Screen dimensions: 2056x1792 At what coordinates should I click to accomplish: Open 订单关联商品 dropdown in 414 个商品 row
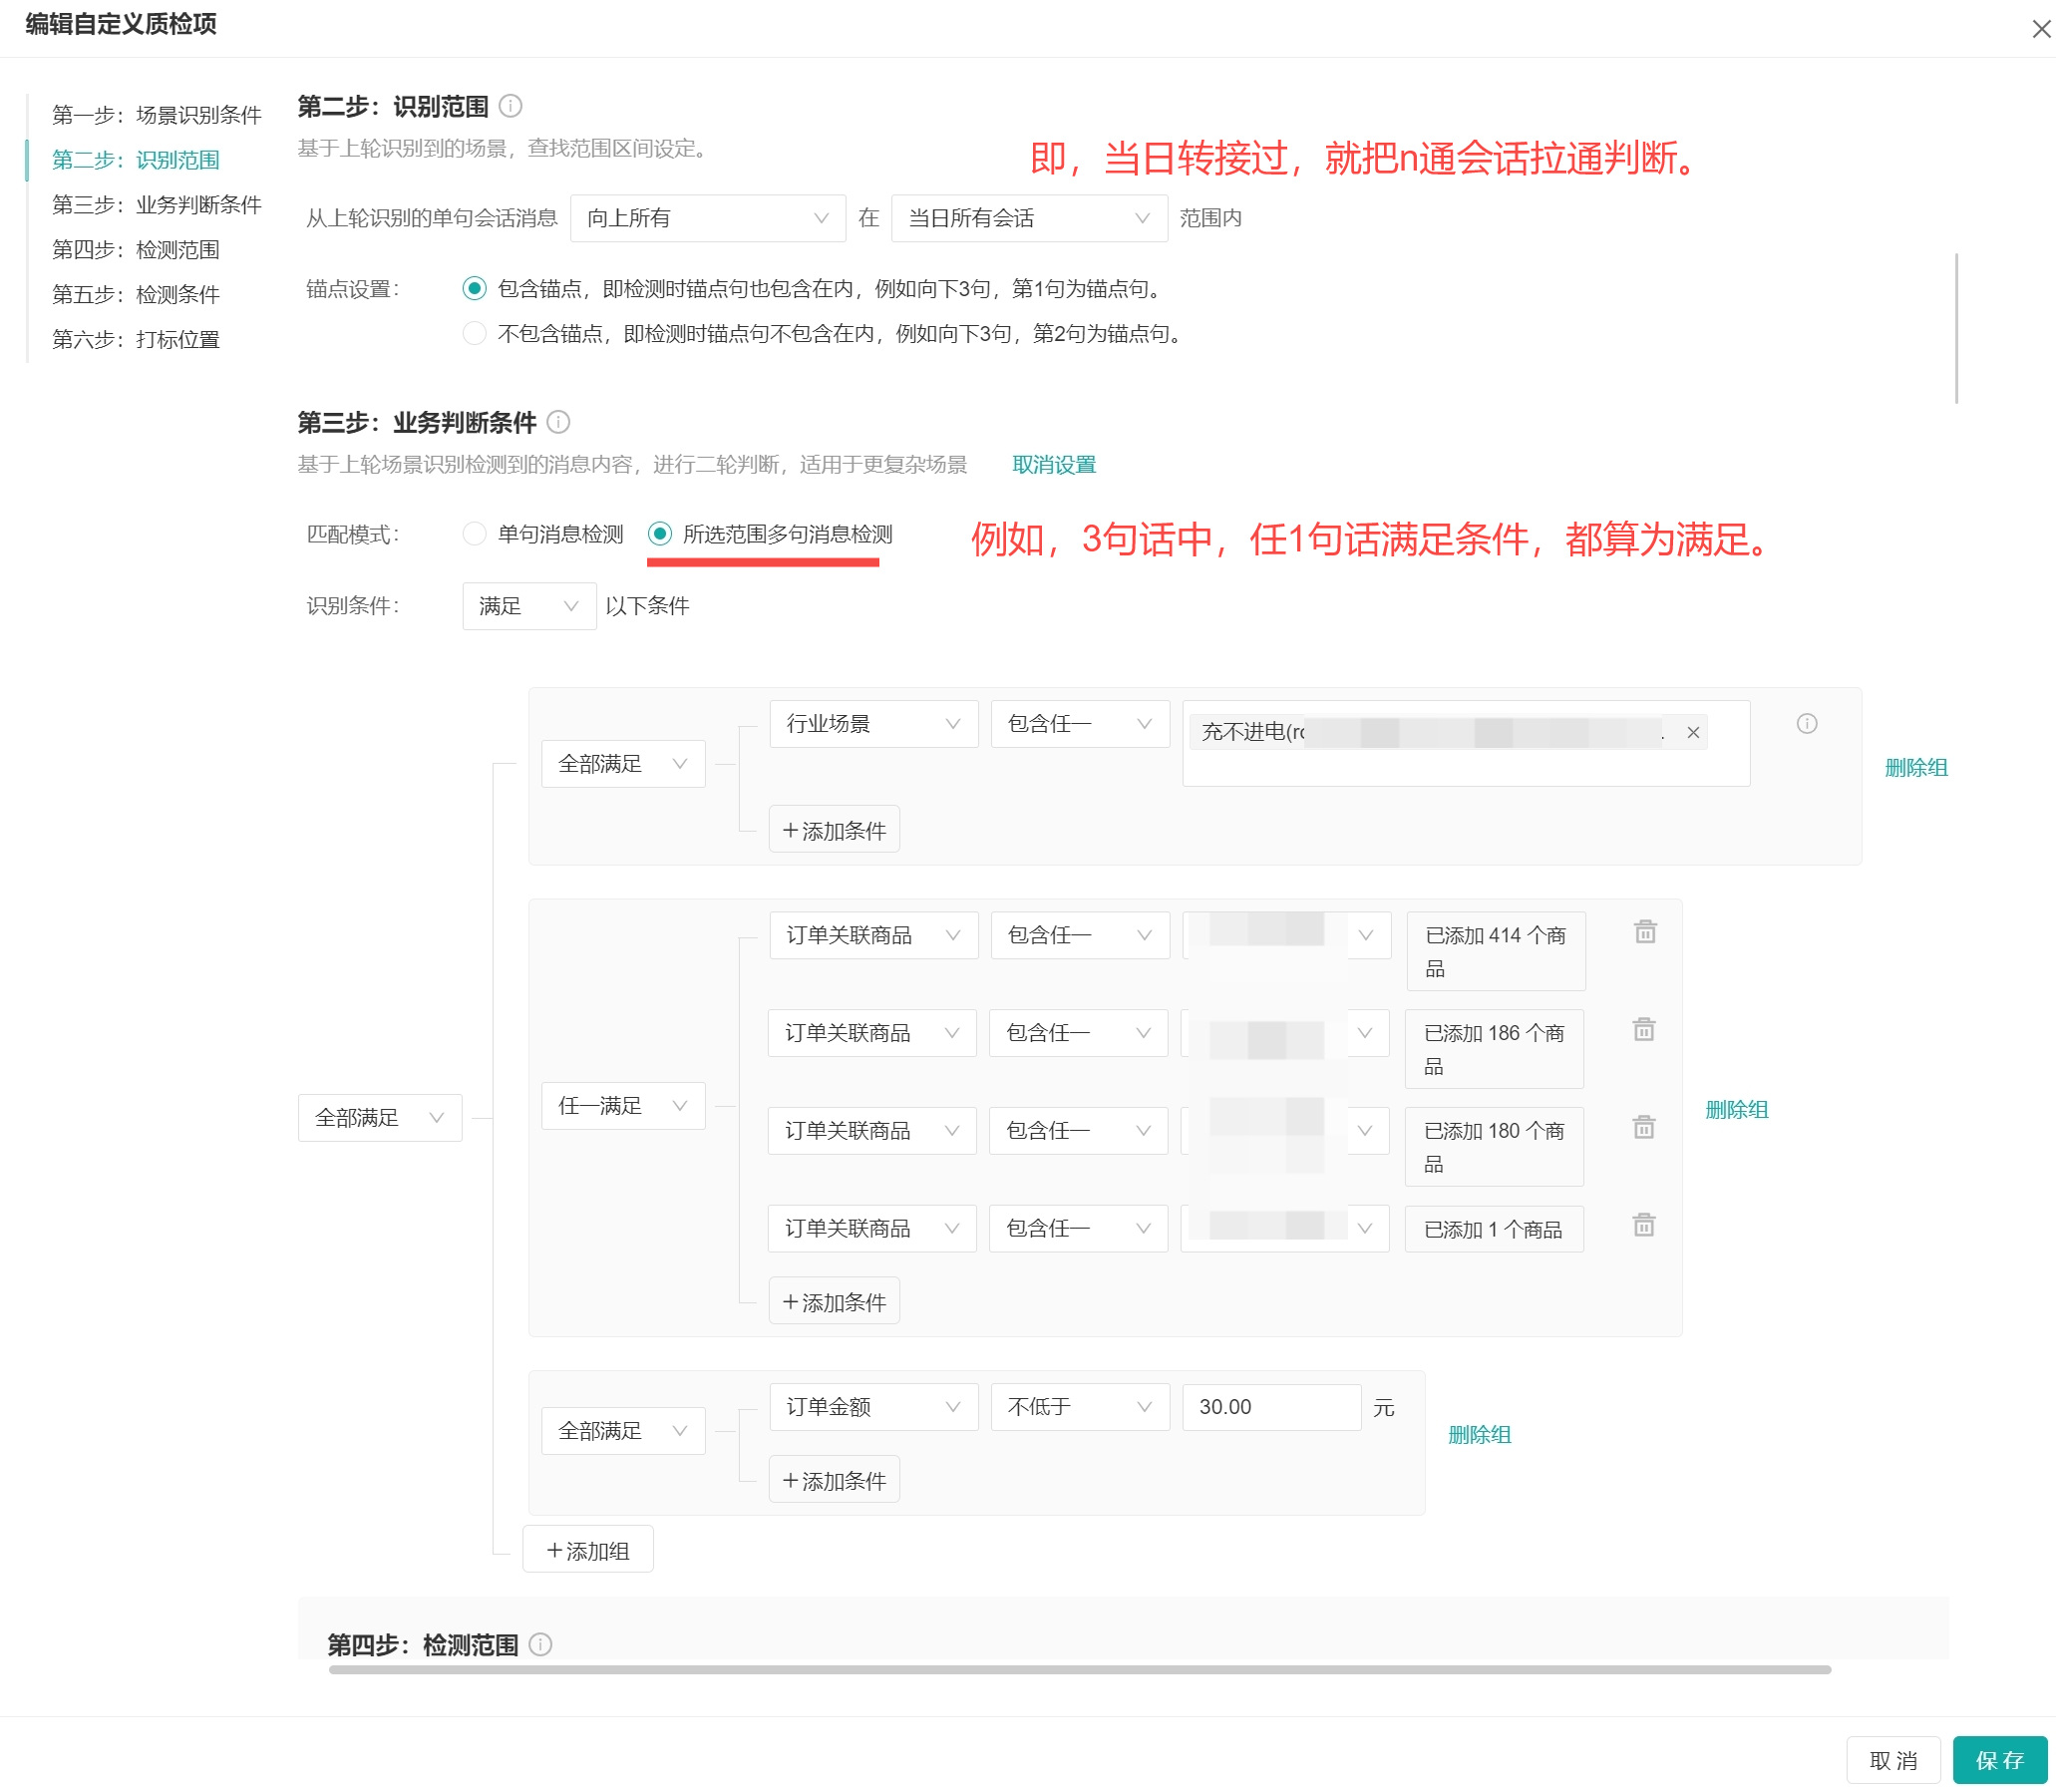pyautogui.click(x=874, y=935)
